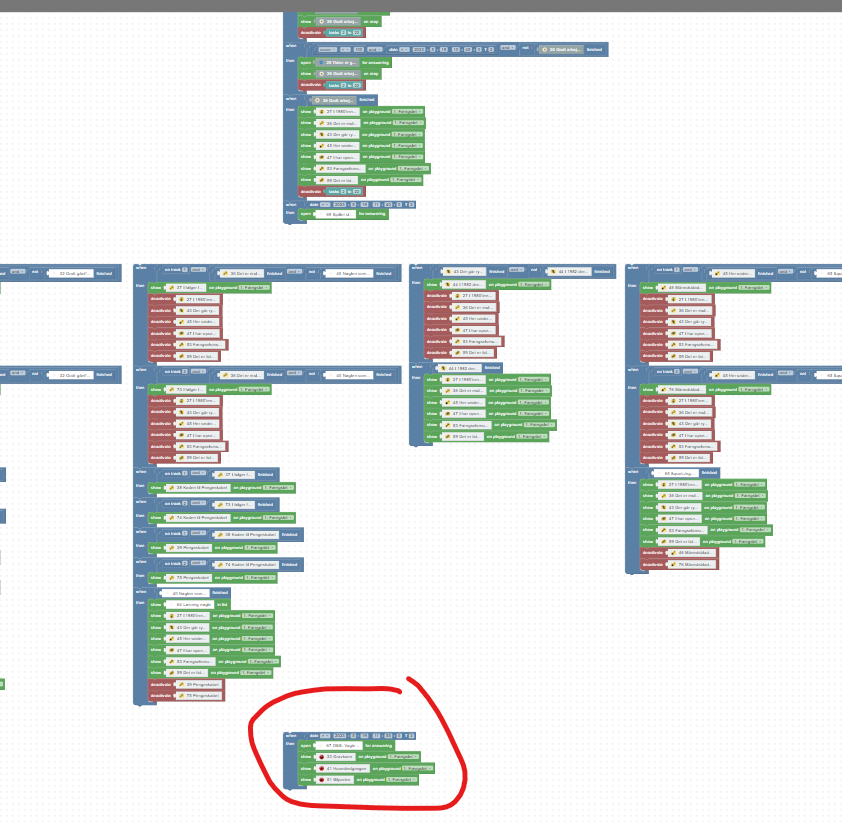This screenshot has height=822, width=842.
Task: Select 51 Bilporten item label
Action: point(339,780)
